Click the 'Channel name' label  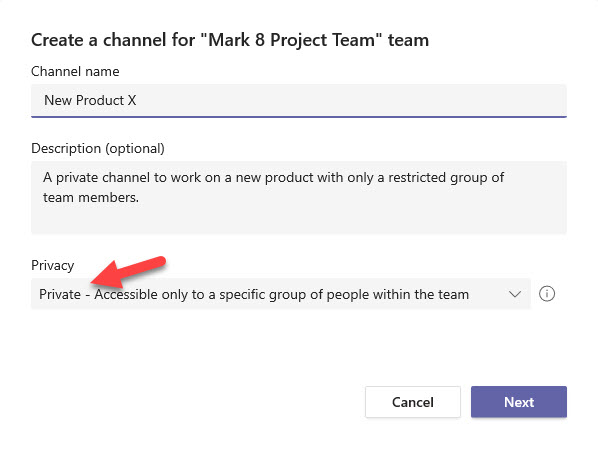pyautogui.click(x=75, y=71)
